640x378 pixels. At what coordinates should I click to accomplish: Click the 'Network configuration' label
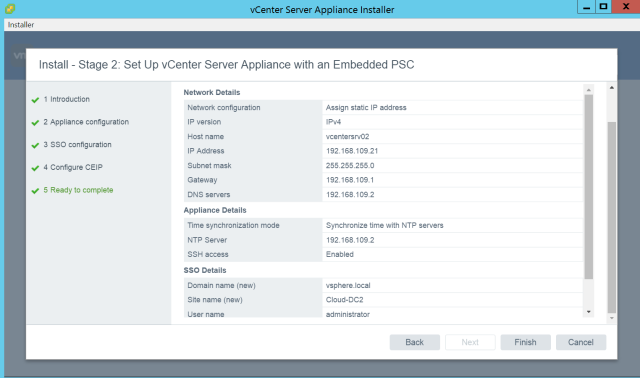[224, 108]
